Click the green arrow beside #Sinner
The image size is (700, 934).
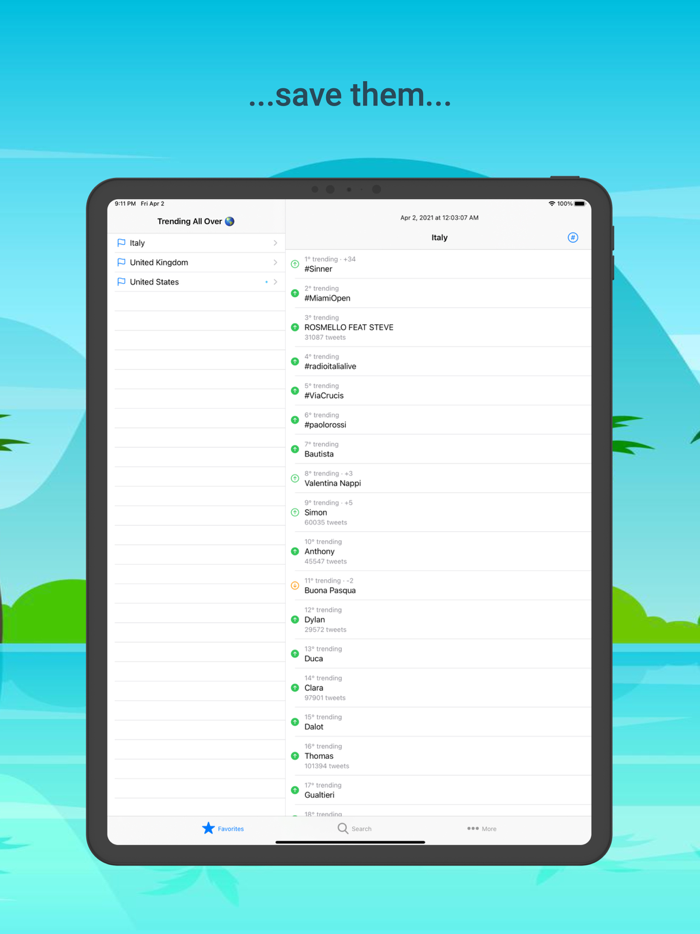(295, 264)
